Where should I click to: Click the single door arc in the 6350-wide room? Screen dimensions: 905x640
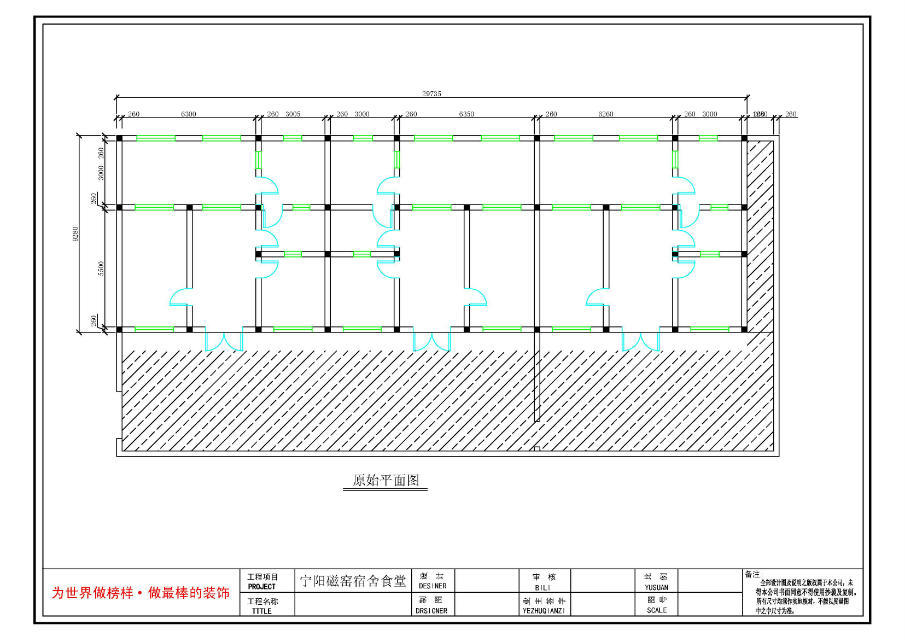(x=476, y=295)
